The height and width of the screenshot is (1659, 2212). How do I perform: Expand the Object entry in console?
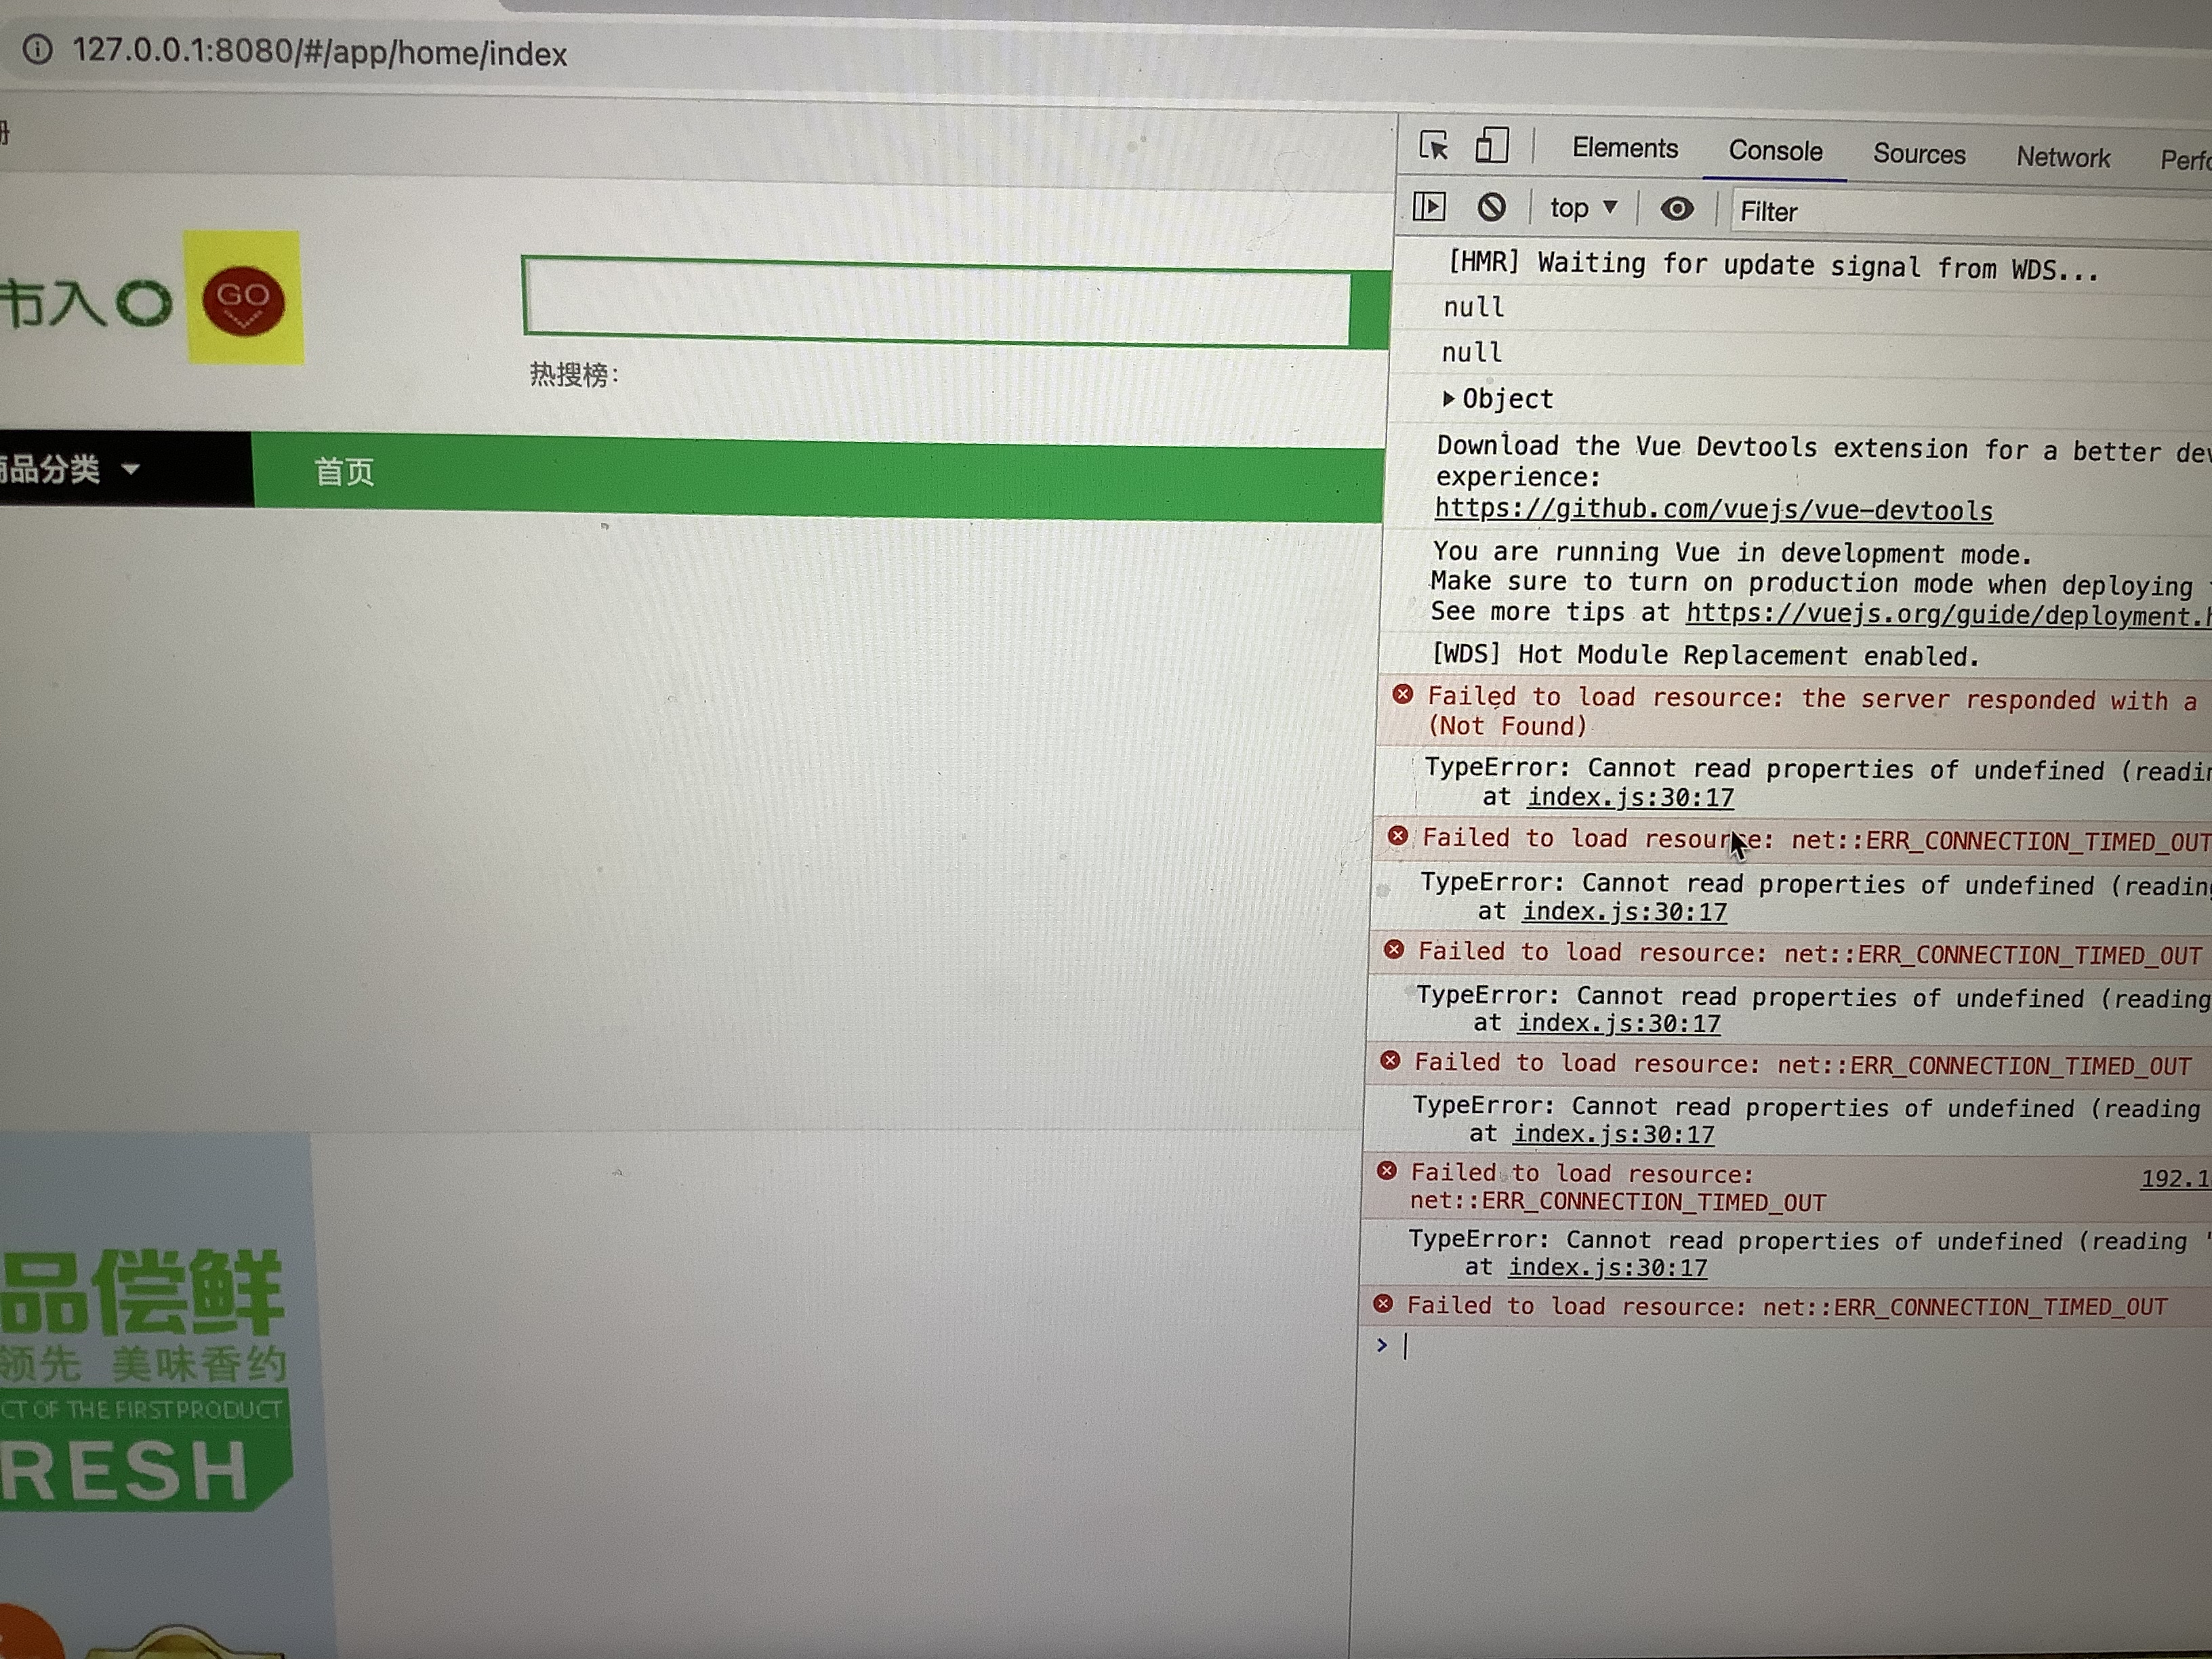coord(1448,398)
